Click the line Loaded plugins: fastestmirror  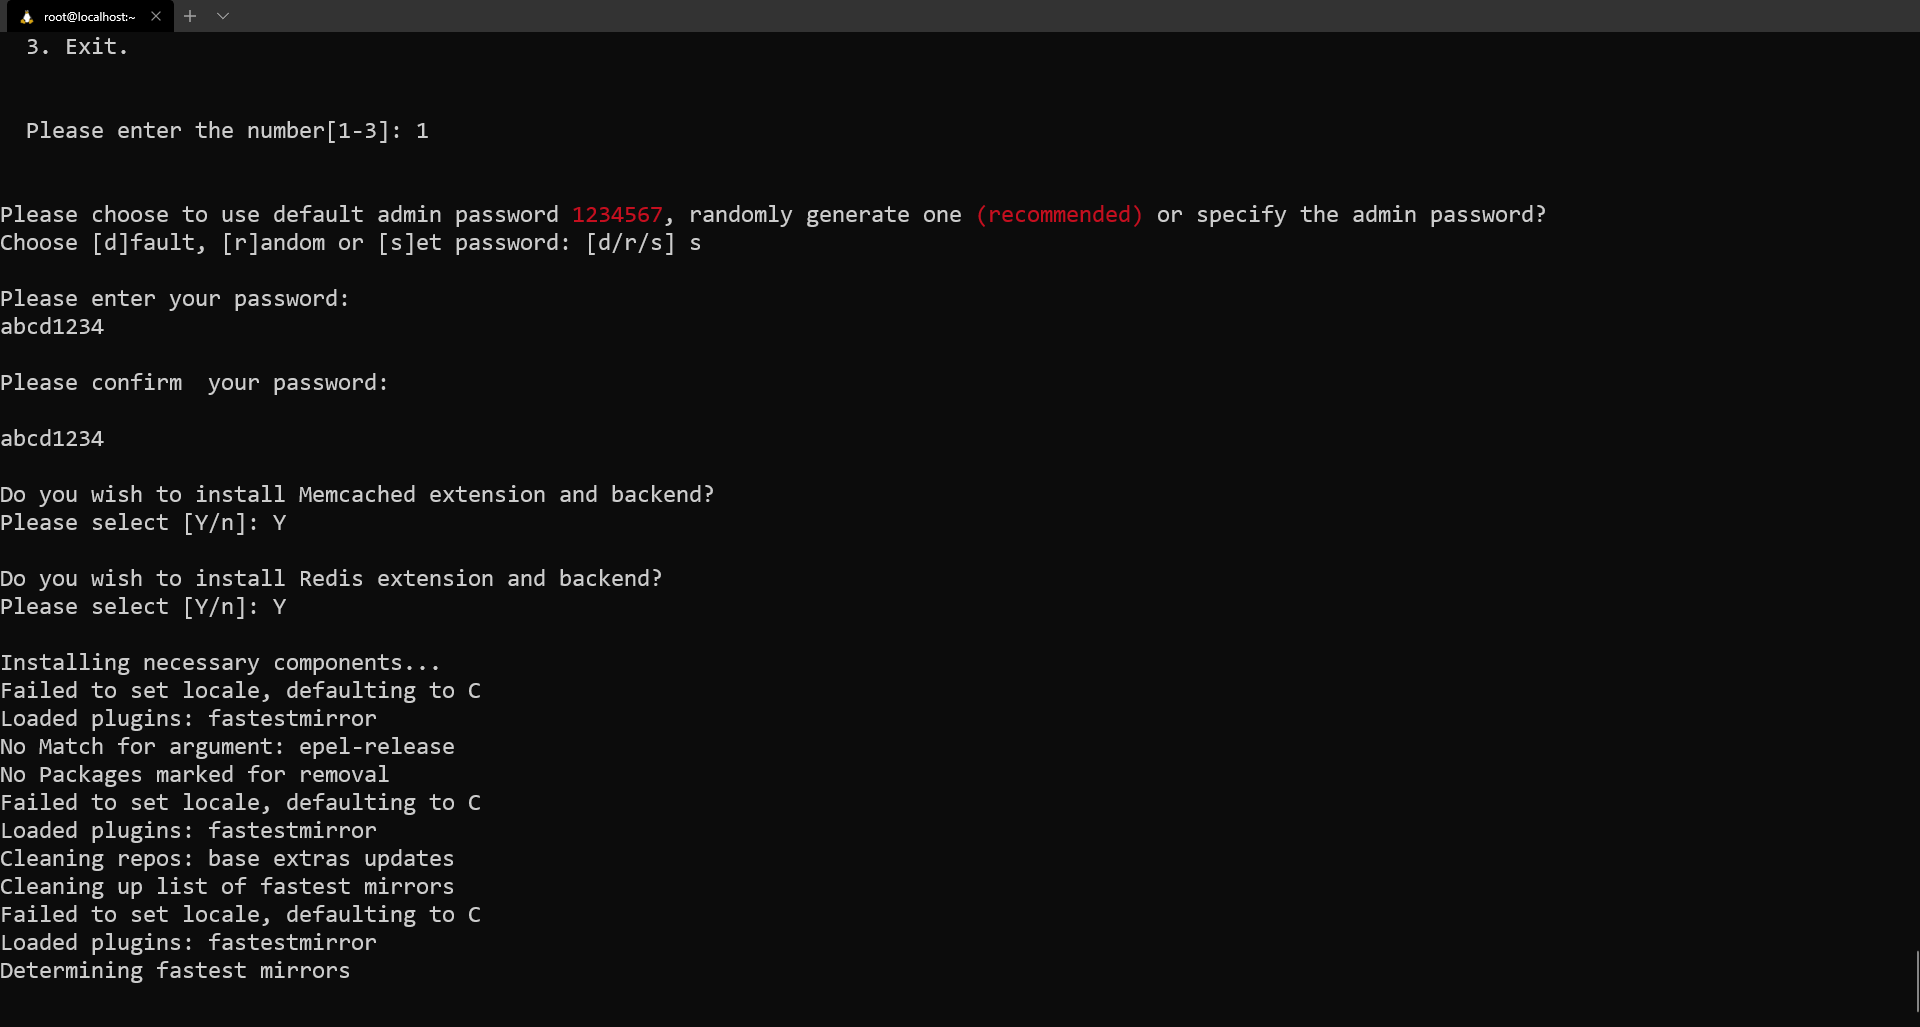188,718
